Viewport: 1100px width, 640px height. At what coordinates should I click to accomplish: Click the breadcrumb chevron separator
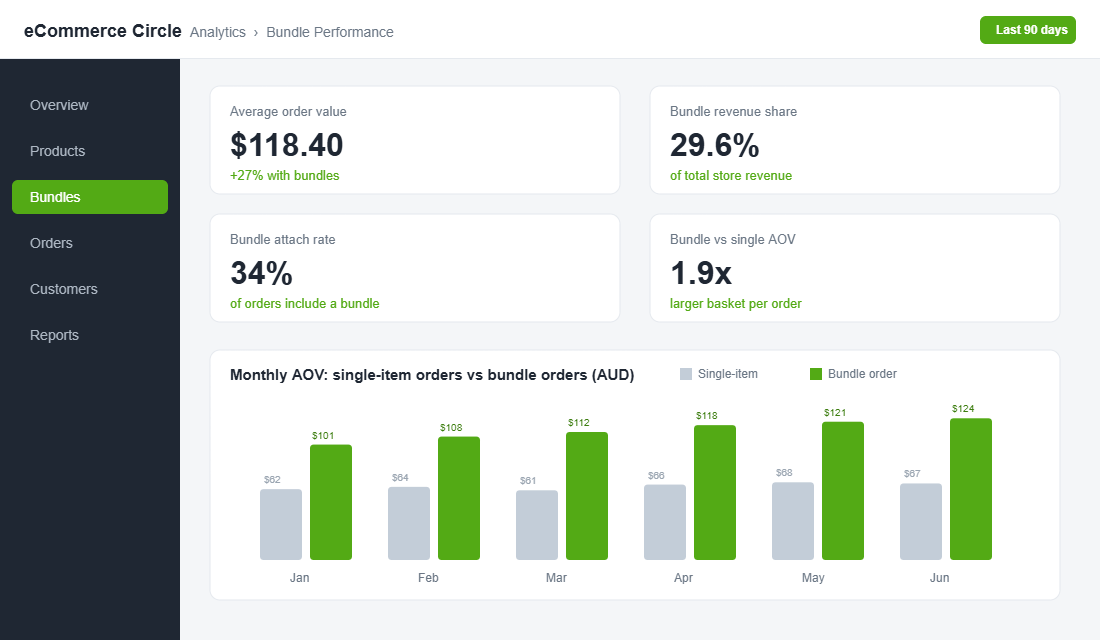(256, 32)
